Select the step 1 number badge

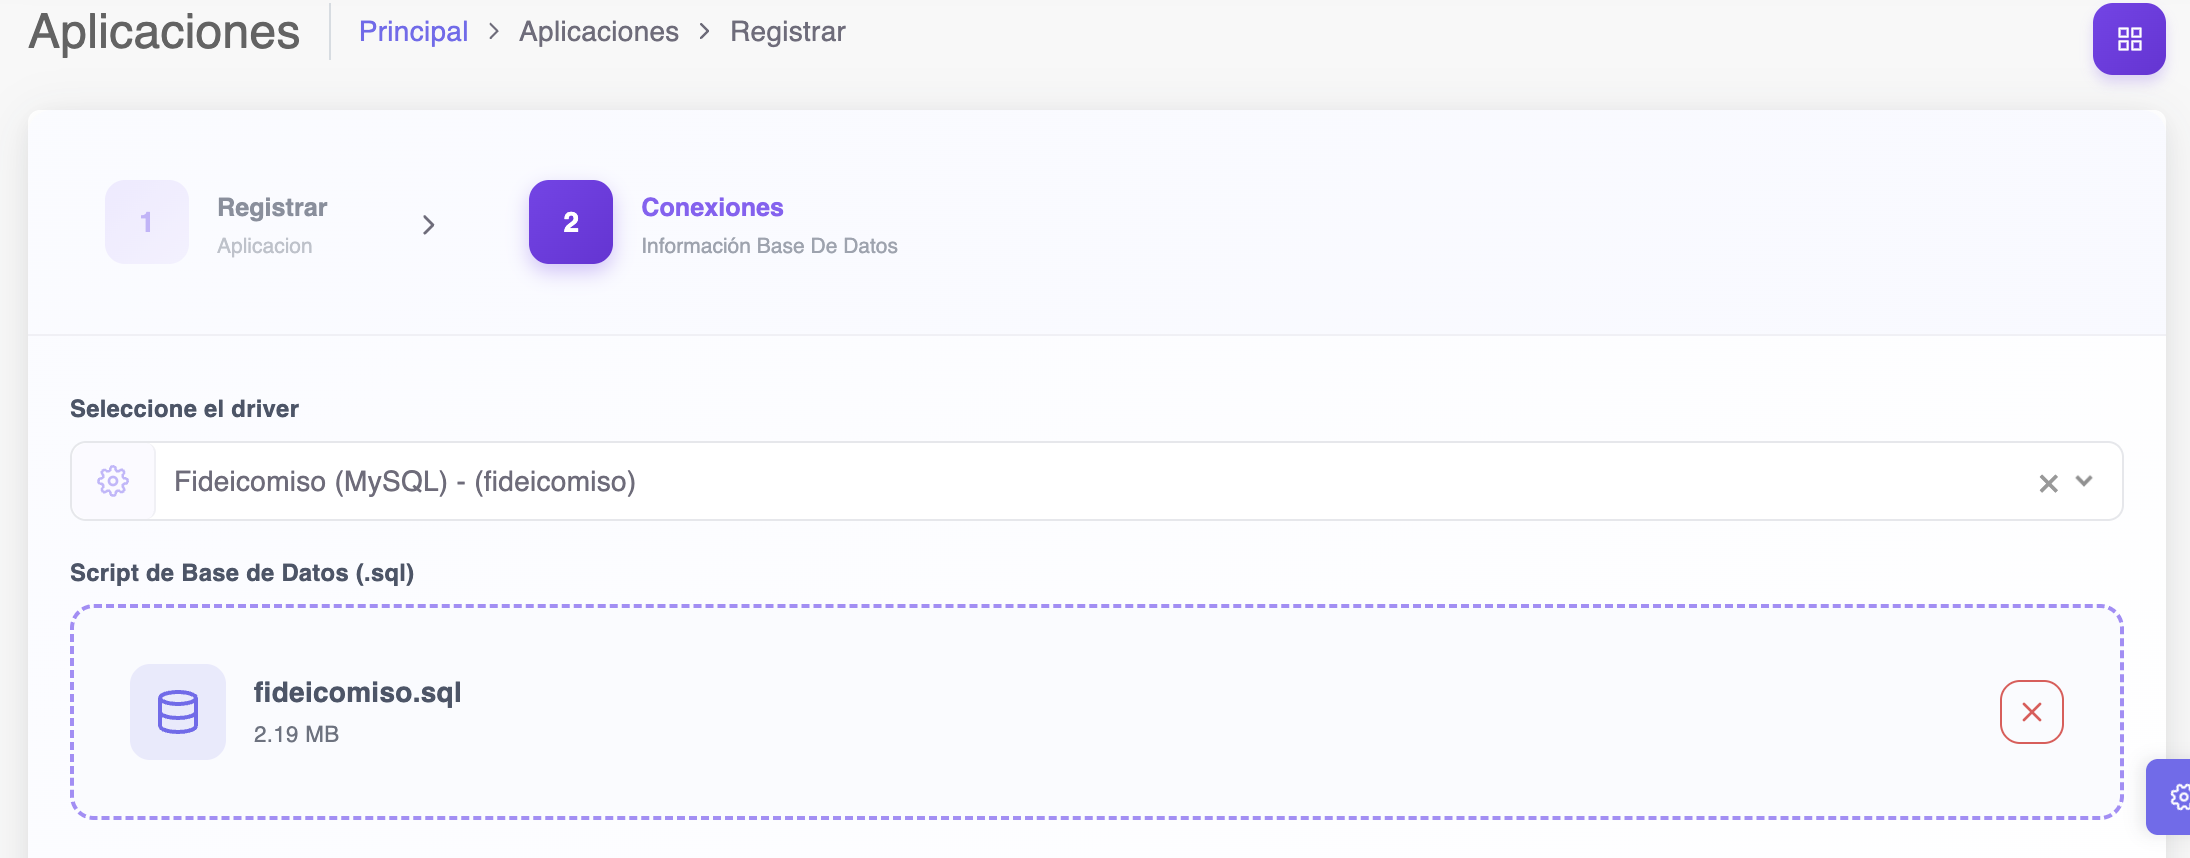[x=147, y=222]
